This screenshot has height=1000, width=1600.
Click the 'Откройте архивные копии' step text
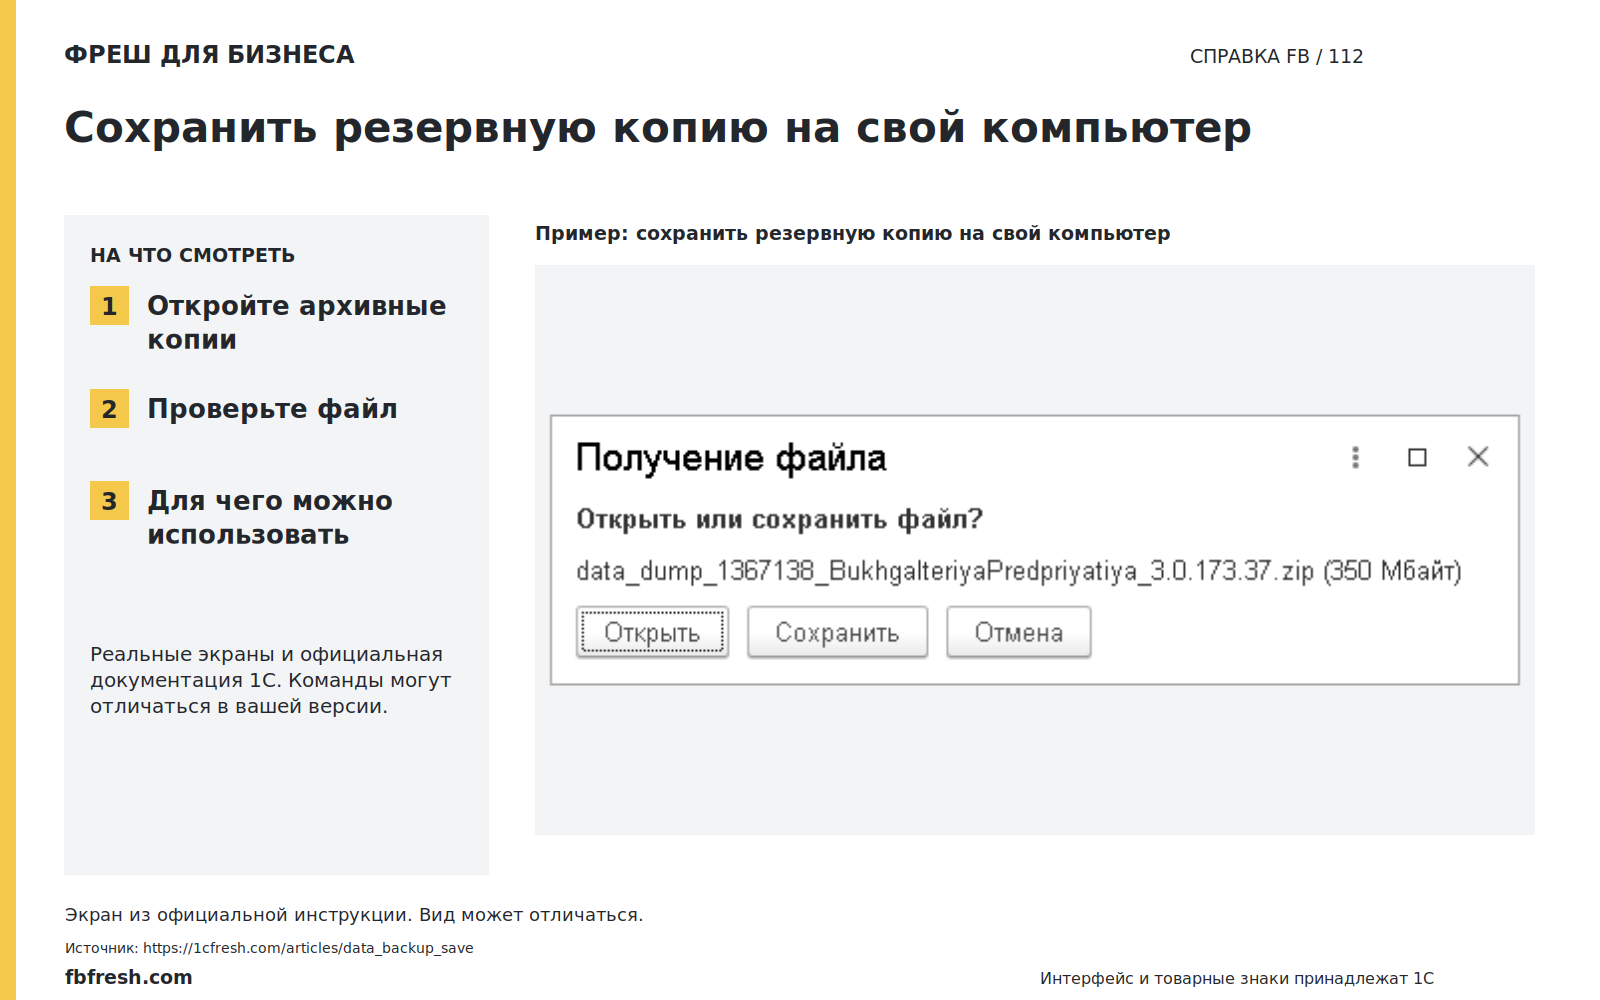297,322
